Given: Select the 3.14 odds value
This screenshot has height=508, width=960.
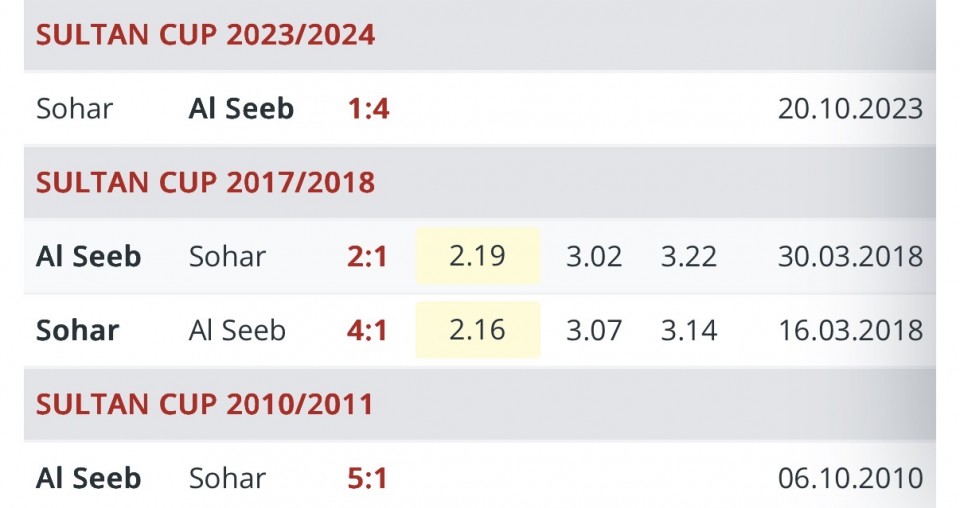Looking at the screenshot, I should coord(688,330).
